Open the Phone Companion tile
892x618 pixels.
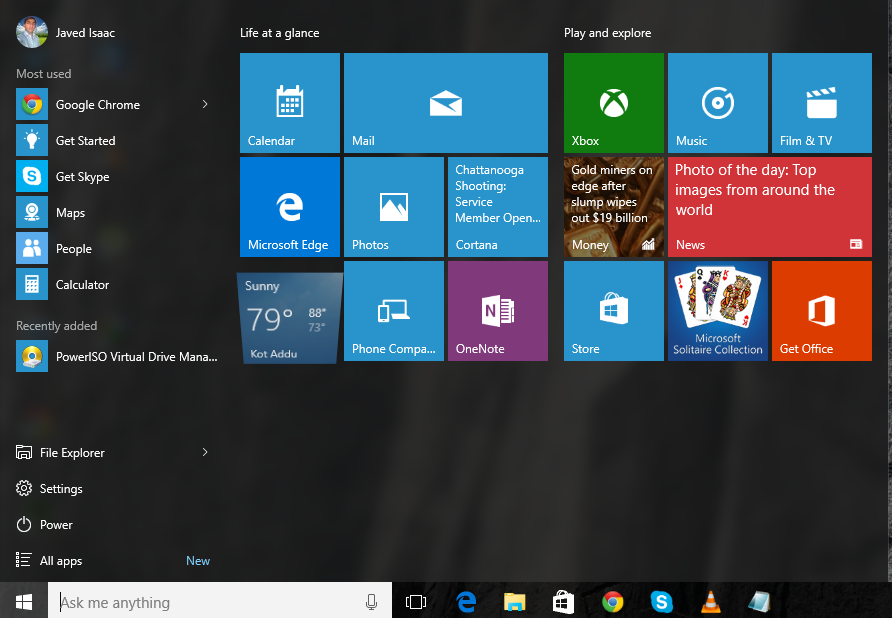pyautogui.click(x=394, y=311)
